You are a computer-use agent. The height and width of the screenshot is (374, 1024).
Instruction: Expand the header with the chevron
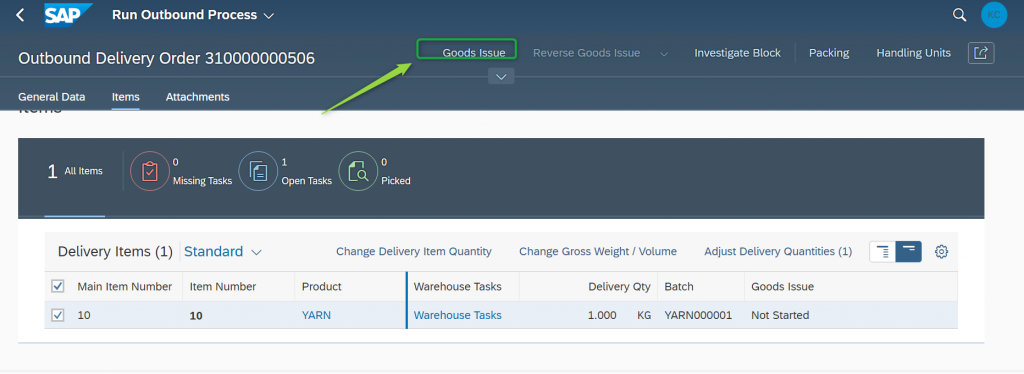501,76
